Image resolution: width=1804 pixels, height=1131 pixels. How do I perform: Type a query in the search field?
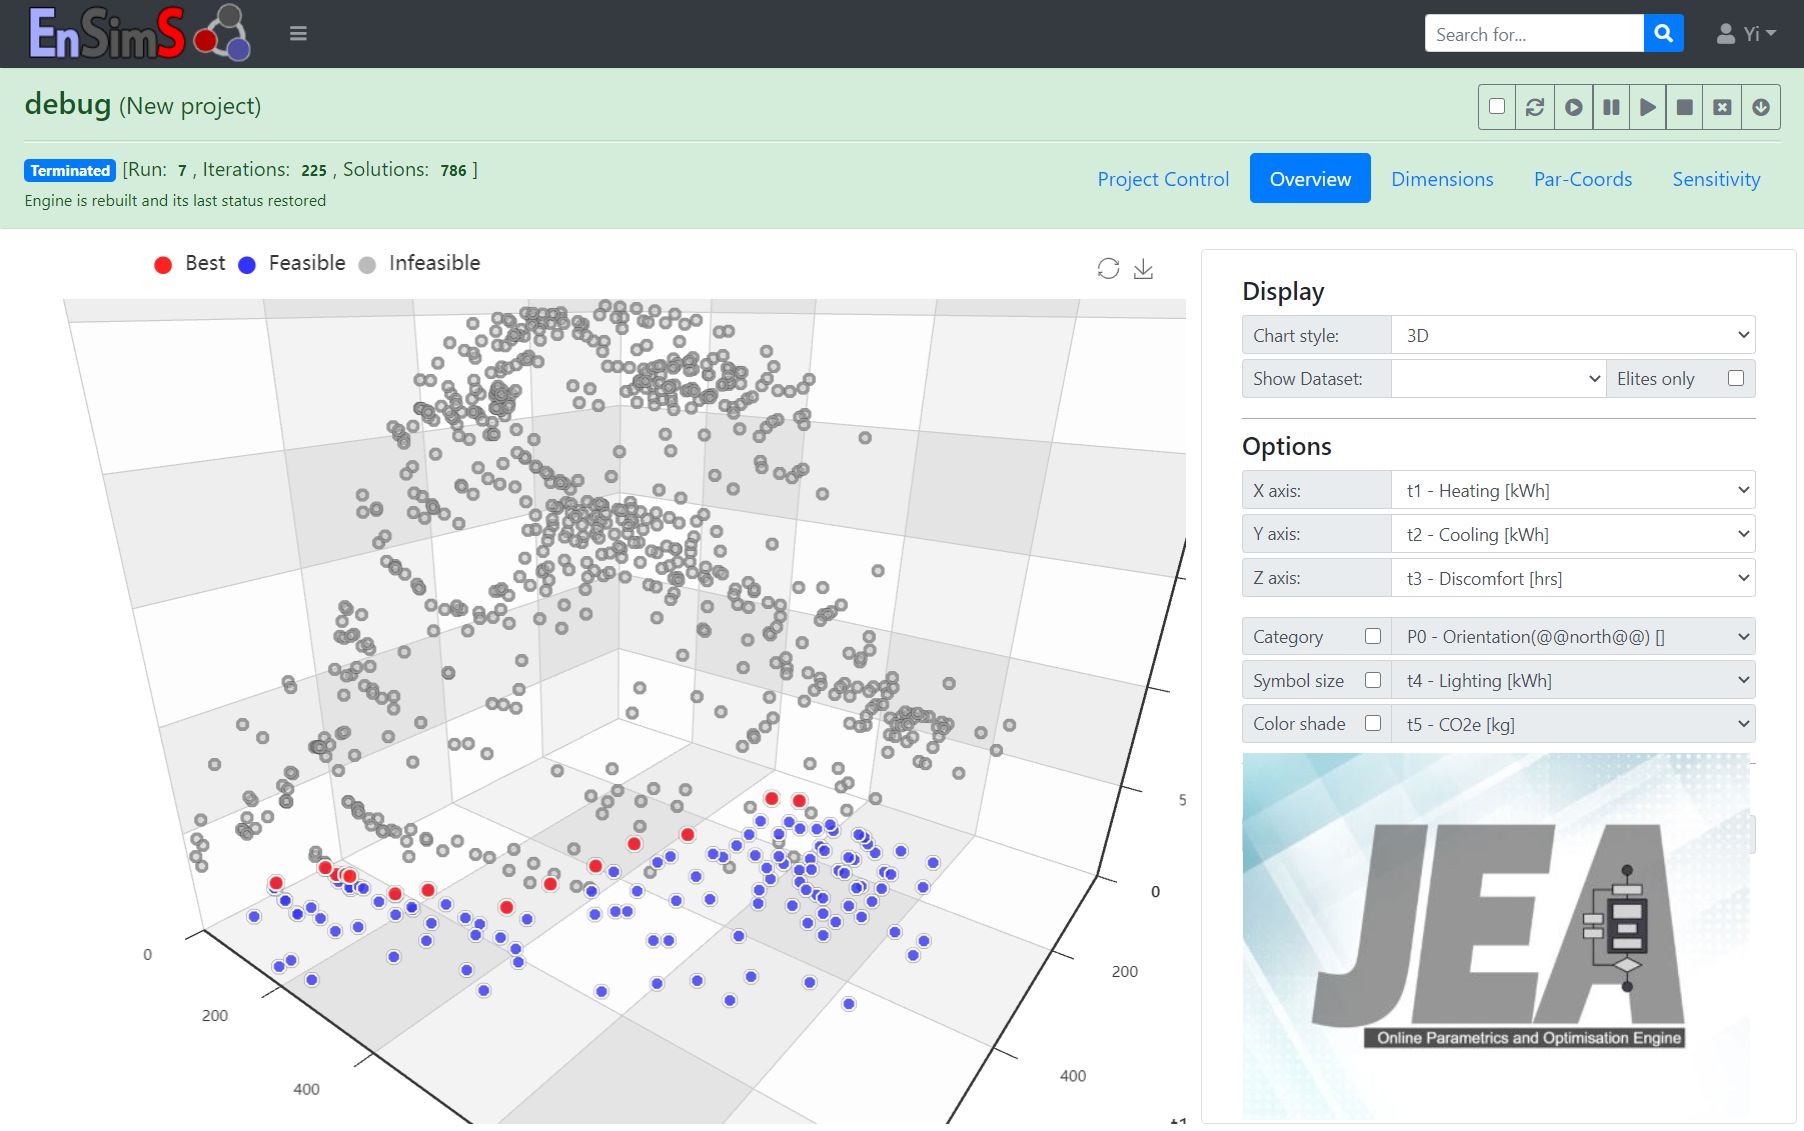[1533, 33]
